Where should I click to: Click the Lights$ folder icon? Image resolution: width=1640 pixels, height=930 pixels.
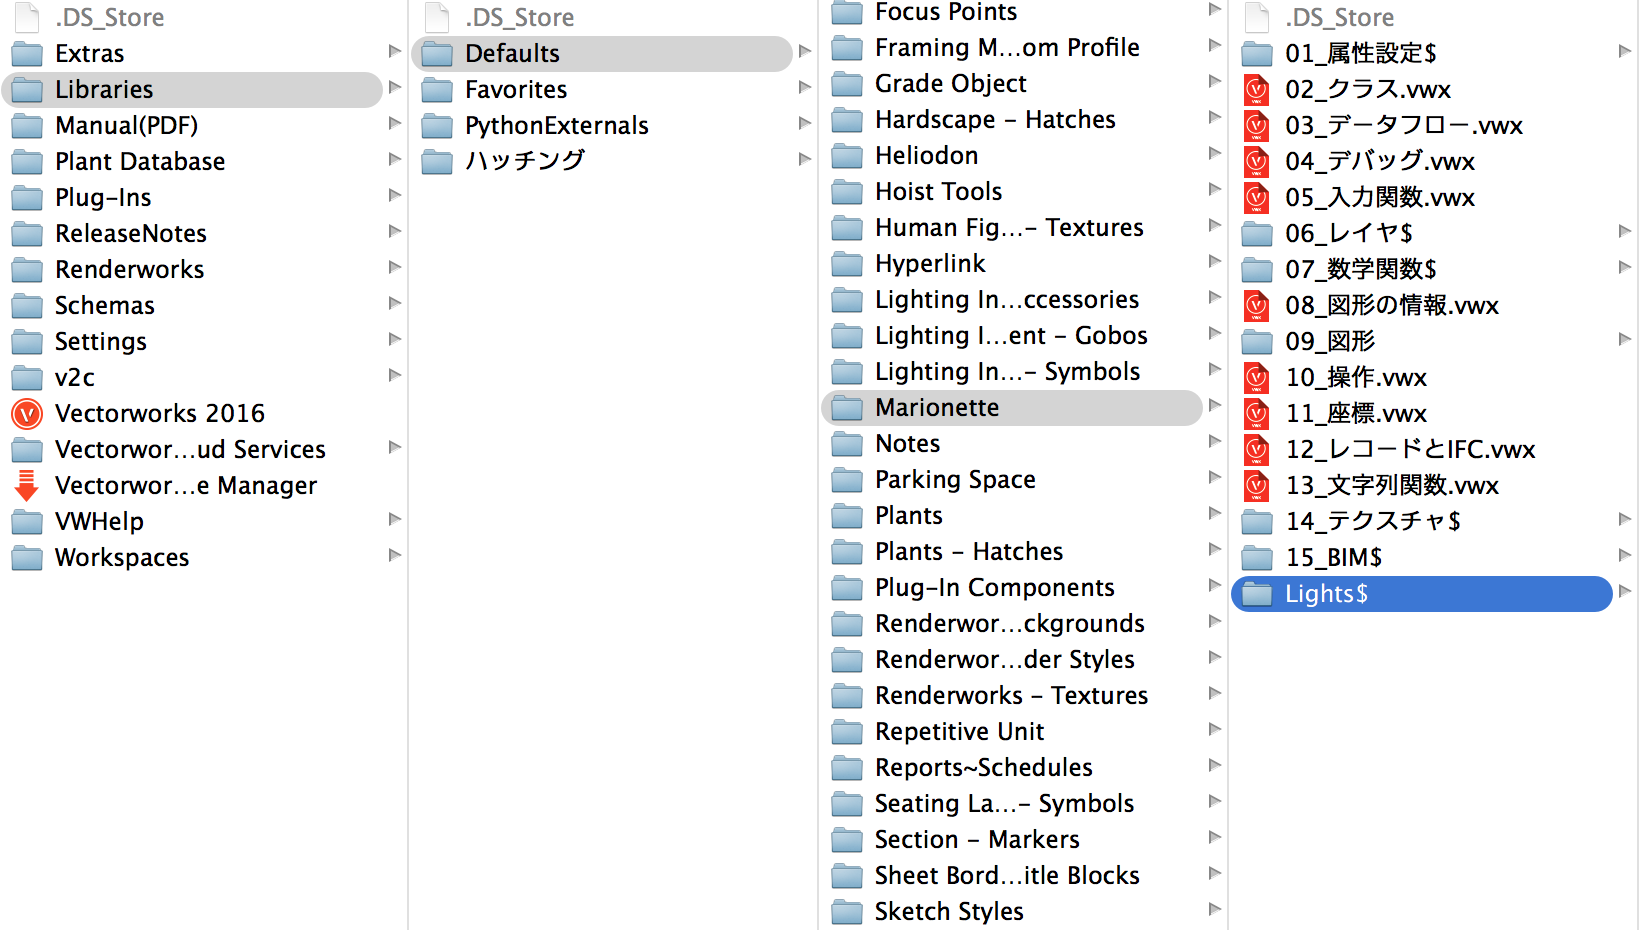(1257, 594)
